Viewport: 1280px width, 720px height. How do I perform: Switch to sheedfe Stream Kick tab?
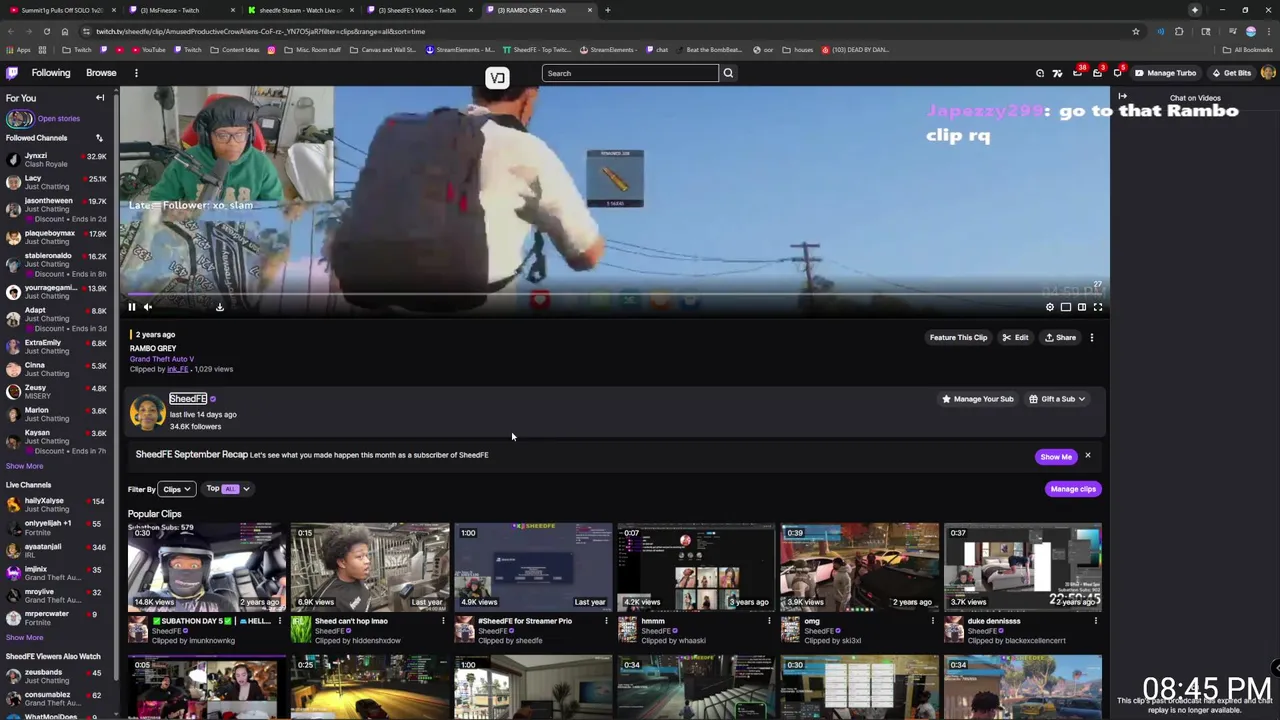click(x=300, y=10)
